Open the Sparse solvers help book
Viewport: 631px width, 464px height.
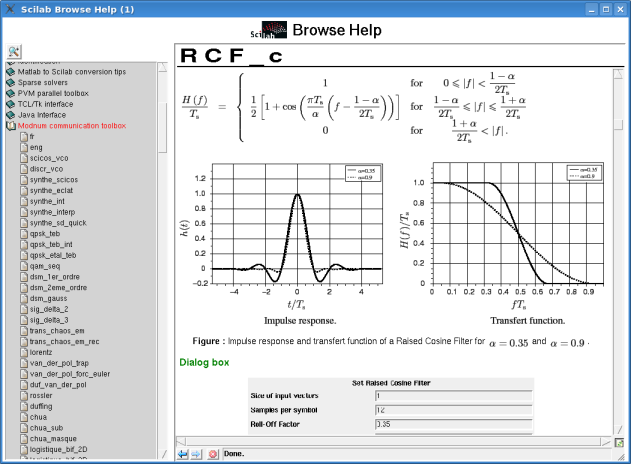coord(43,82)
